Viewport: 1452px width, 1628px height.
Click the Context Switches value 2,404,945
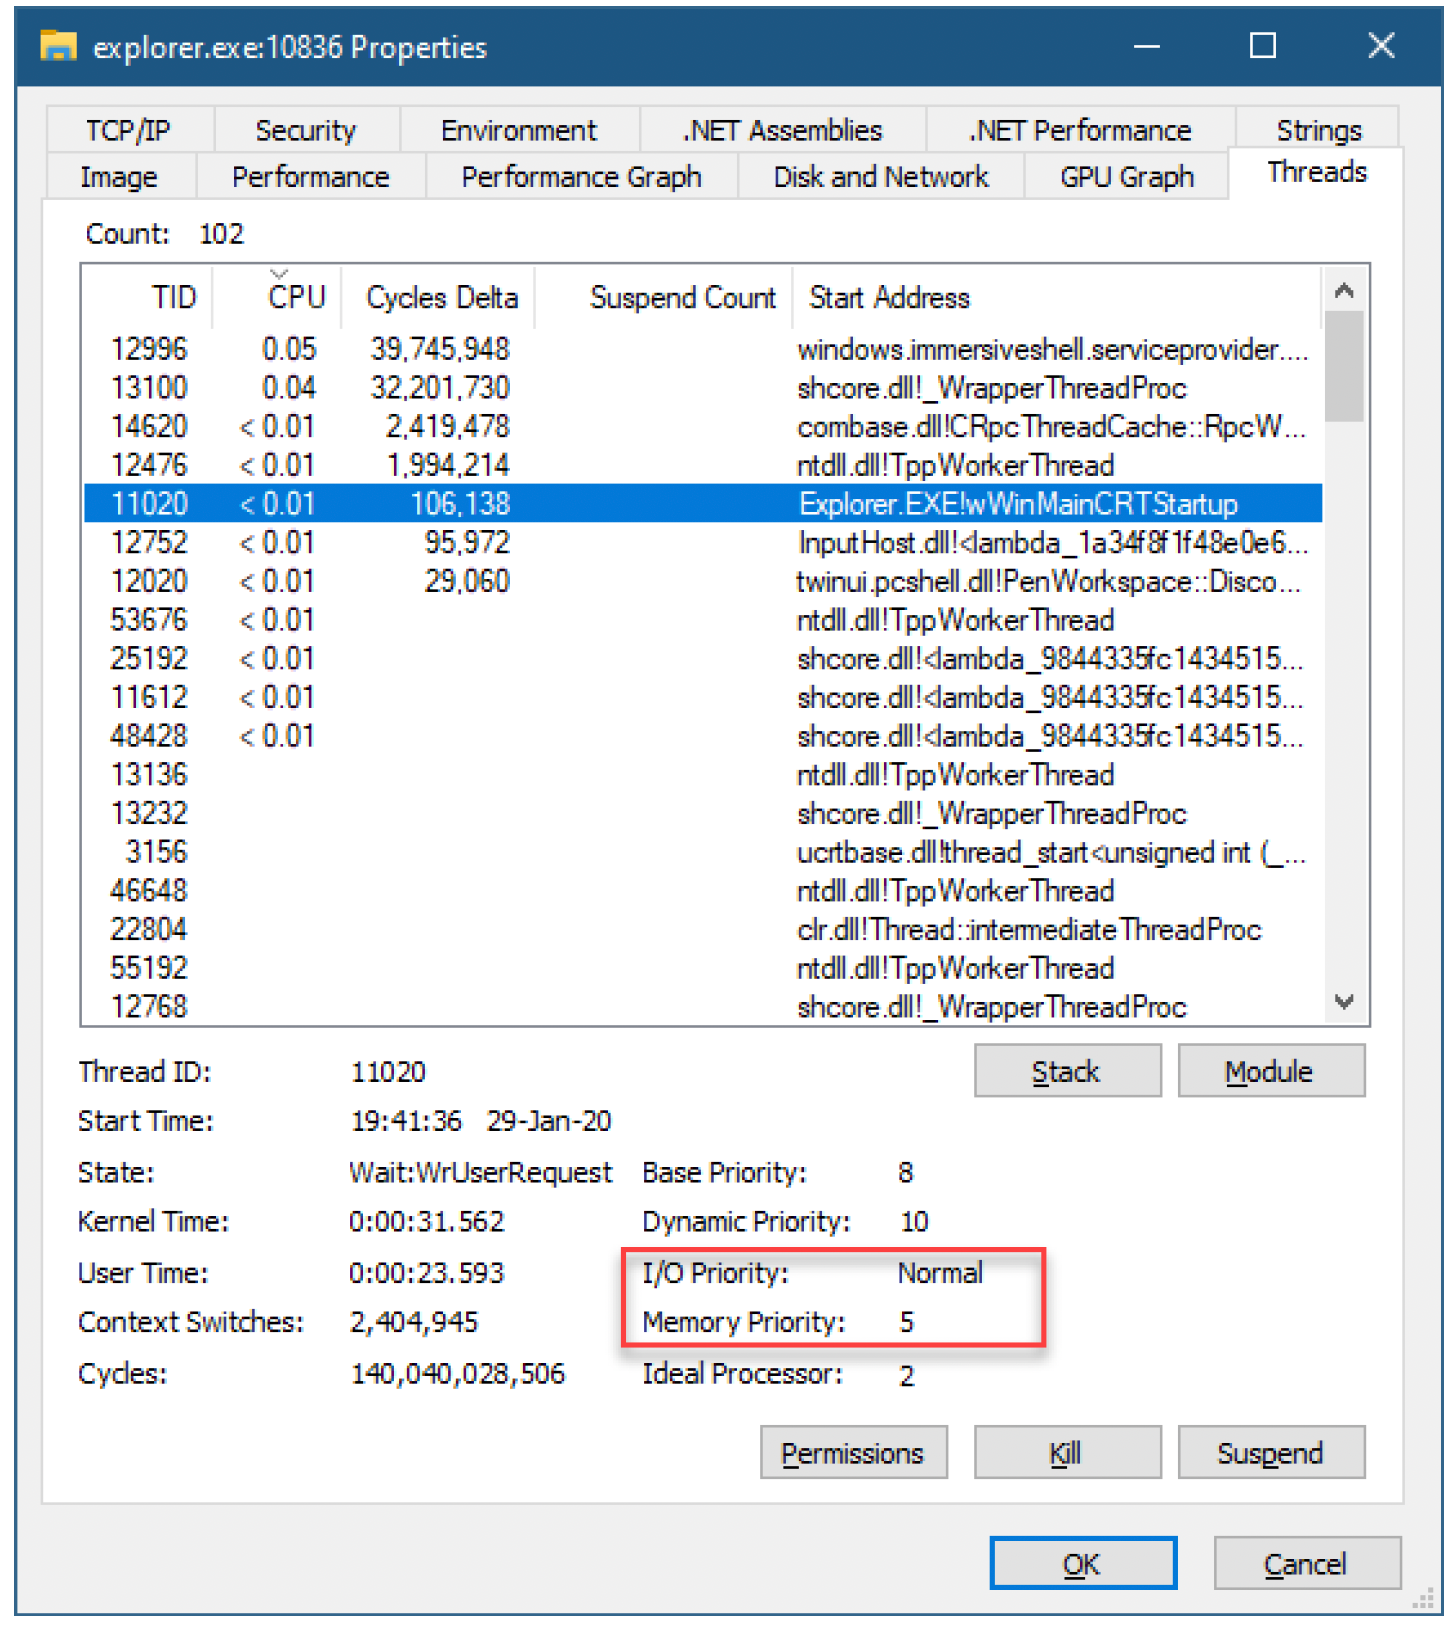pyautogui.click(x=414, y=1323)
